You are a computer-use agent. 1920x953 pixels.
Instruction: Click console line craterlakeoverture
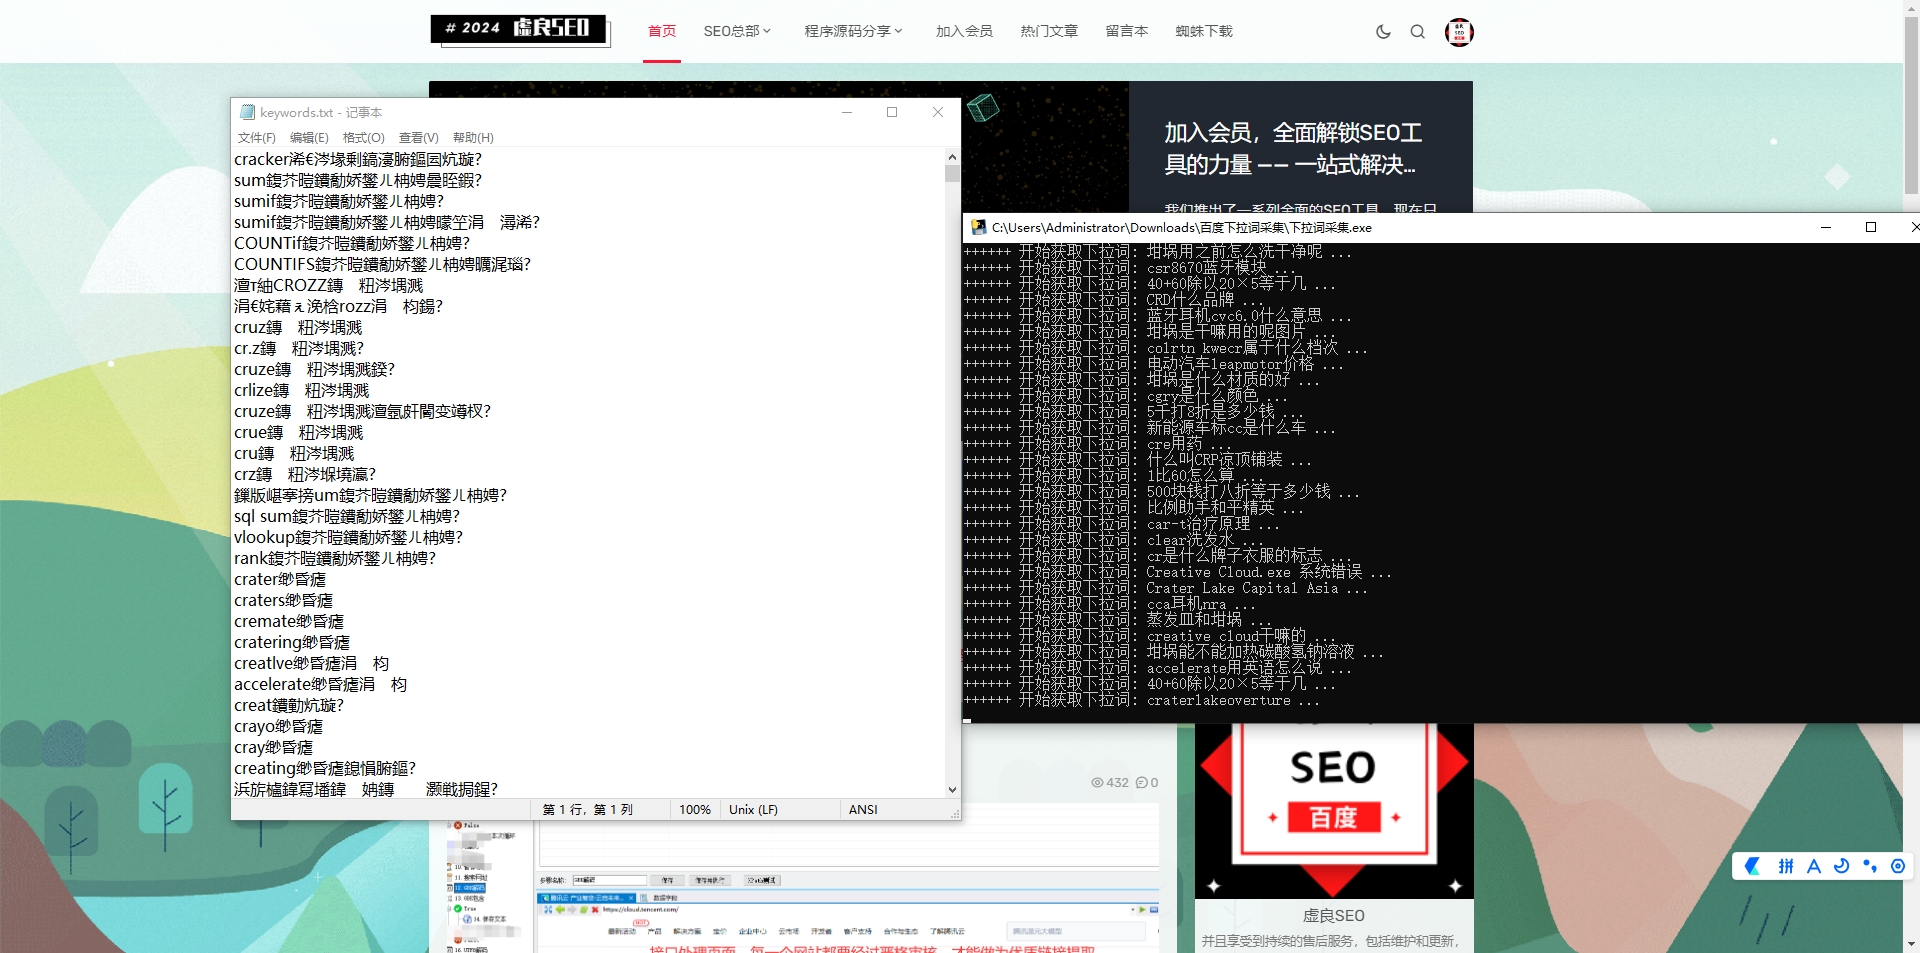pos(1142,700)
